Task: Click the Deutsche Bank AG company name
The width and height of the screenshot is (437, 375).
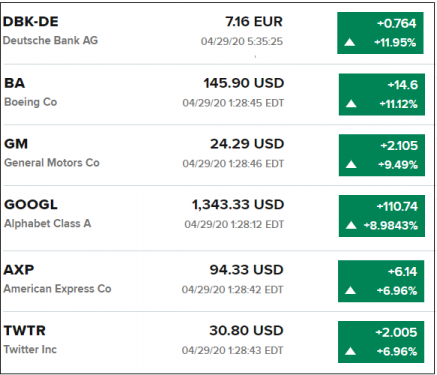Action: pyautogui.click(x=50, y=40)
